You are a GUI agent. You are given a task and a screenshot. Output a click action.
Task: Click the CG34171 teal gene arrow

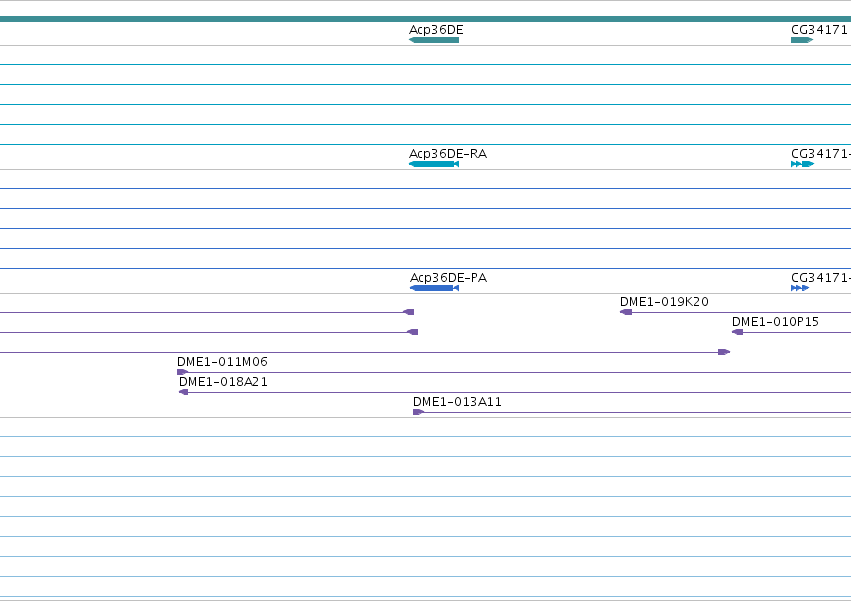[x=802, y=40]
